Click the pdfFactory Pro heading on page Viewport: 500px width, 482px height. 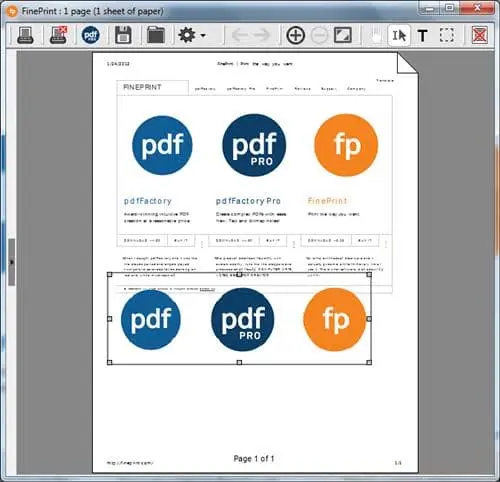(248, 201)
